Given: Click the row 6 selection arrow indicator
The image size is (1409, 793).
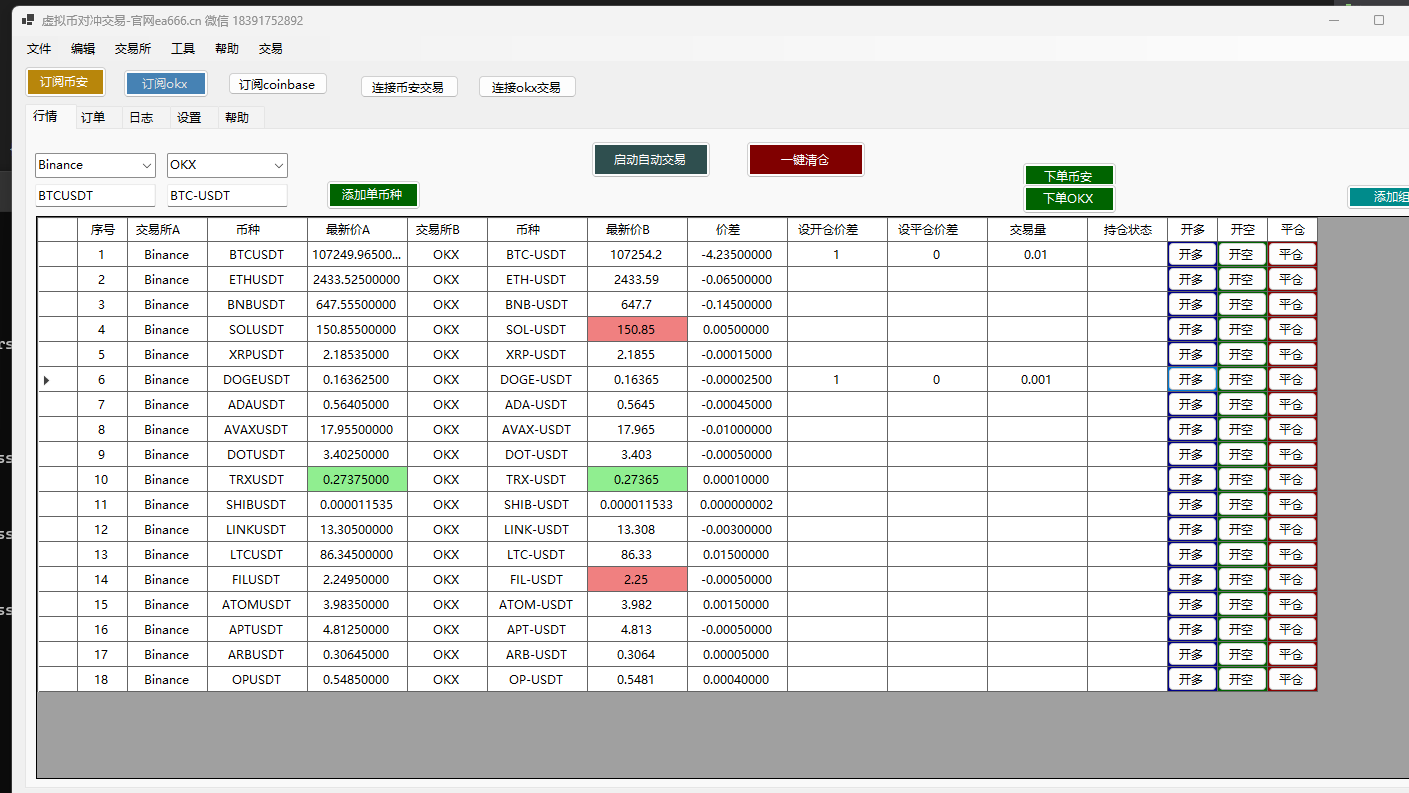Looking at the screenshot, I should (x=46, y=380).
